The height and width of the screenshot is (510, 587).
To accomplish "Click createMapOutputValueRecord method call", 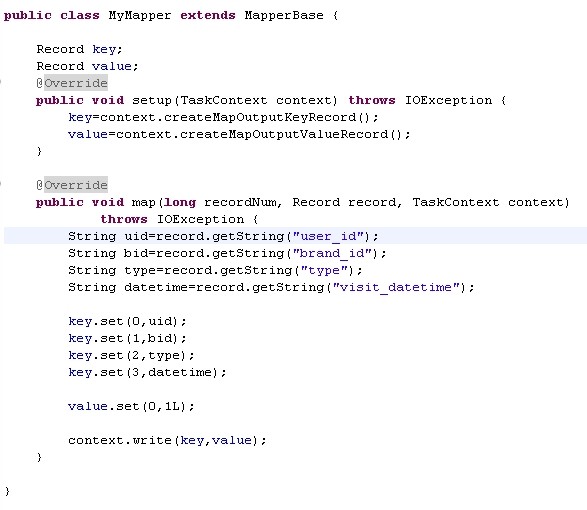I will (x=284, y=134).
